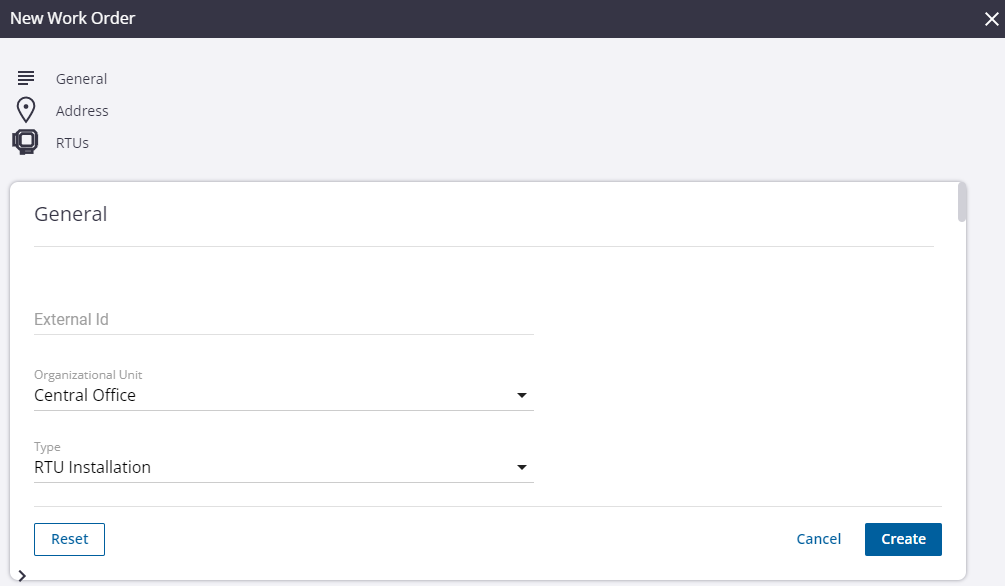Expand the chevron arrow at bottom left
1005x586 pixels.
pyautogui.click(x=22, y=576)
